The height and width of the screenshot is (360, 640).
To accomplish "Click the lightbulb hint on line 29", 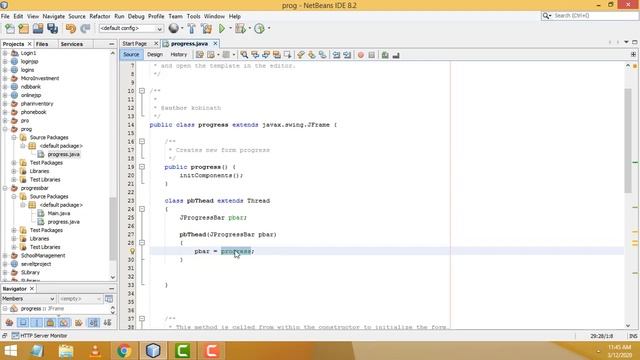I will 132,251.
